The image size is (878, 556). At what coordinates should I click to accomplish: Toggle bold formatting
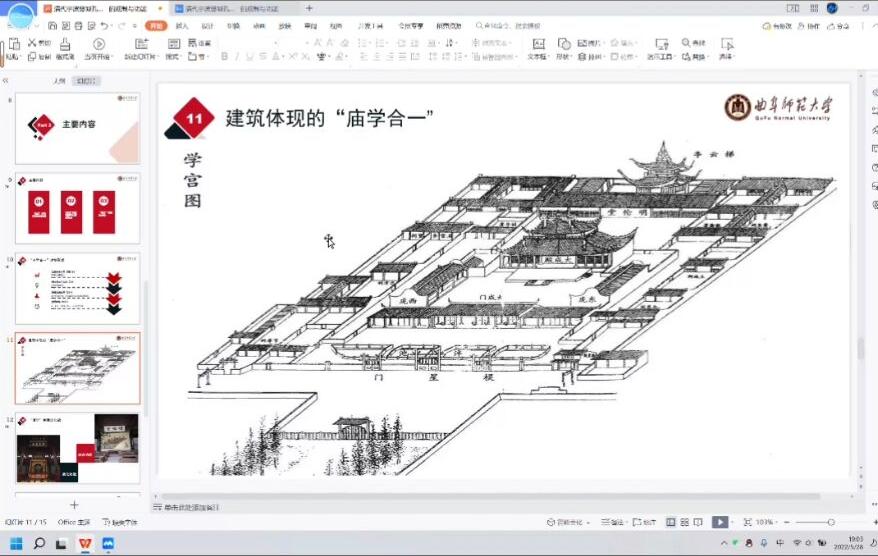(x=224, y=57)
